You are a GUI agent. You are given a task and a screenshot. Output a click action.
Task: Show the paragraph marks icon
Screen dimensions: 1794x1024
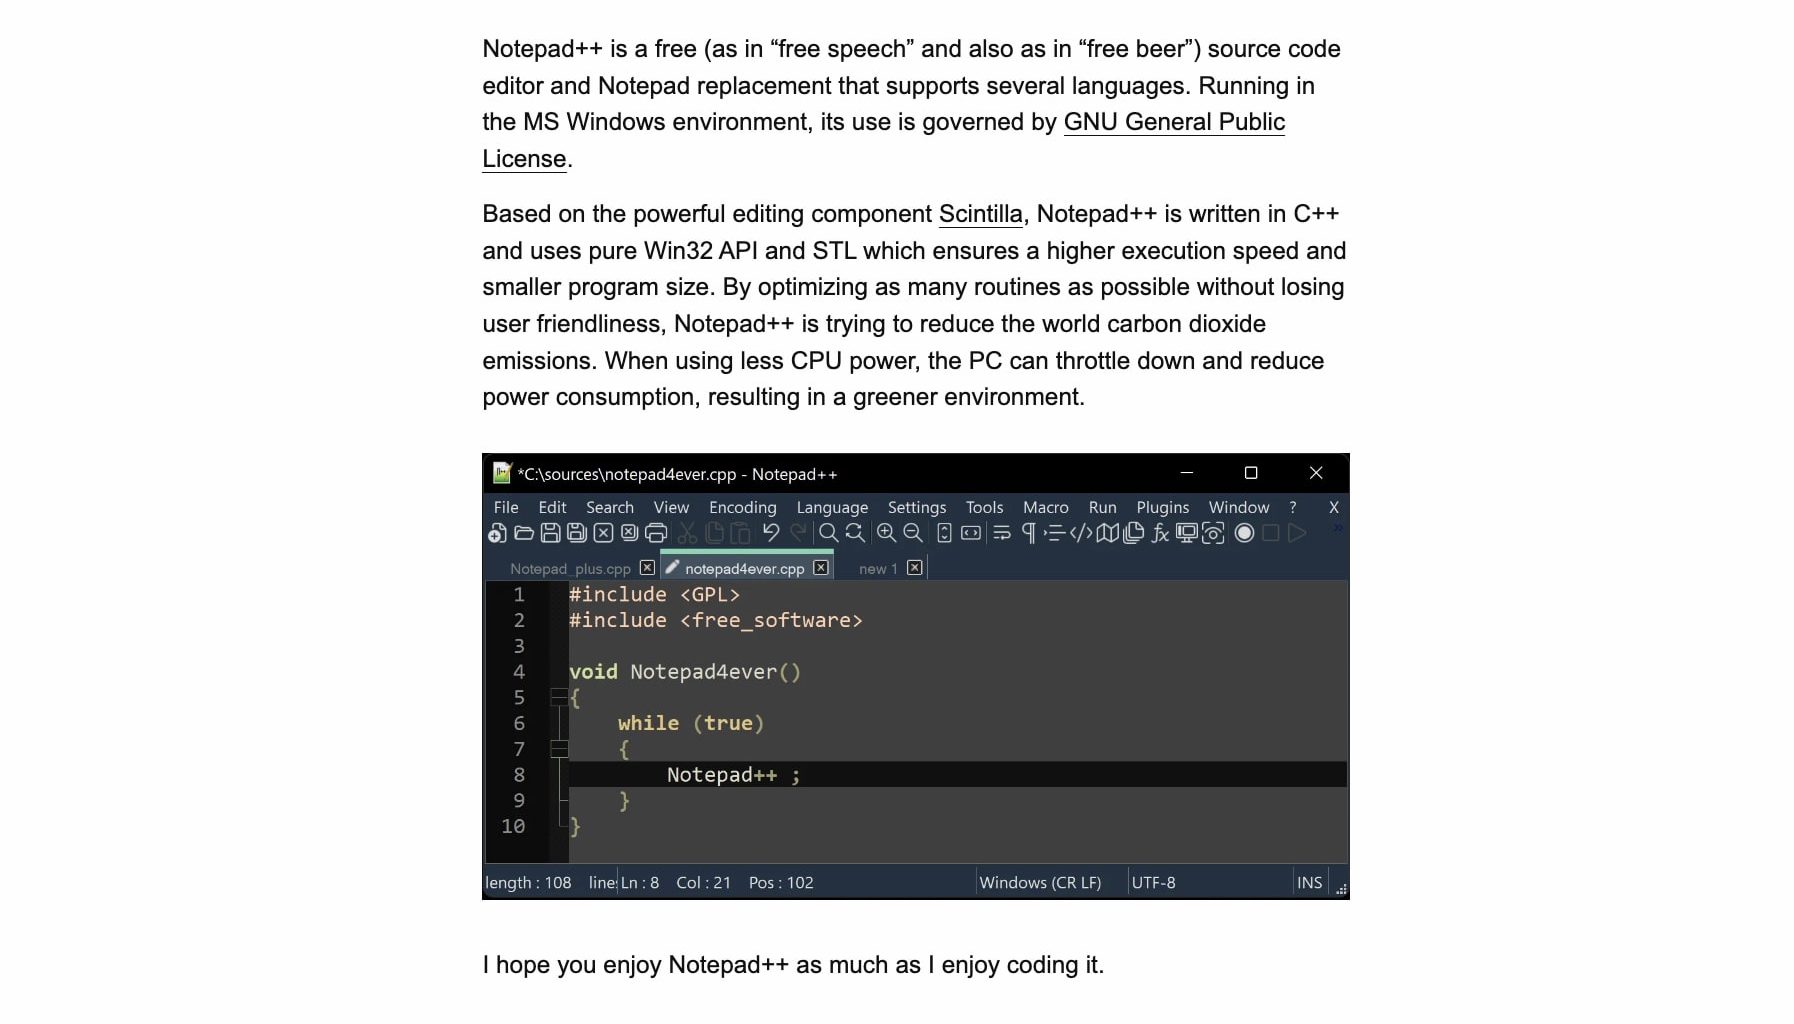1029,533
